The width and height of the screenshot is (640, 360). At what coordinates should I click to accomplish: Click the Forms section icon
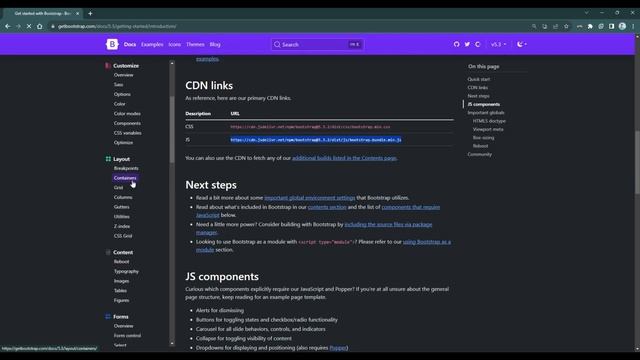(x=108, y=316)
